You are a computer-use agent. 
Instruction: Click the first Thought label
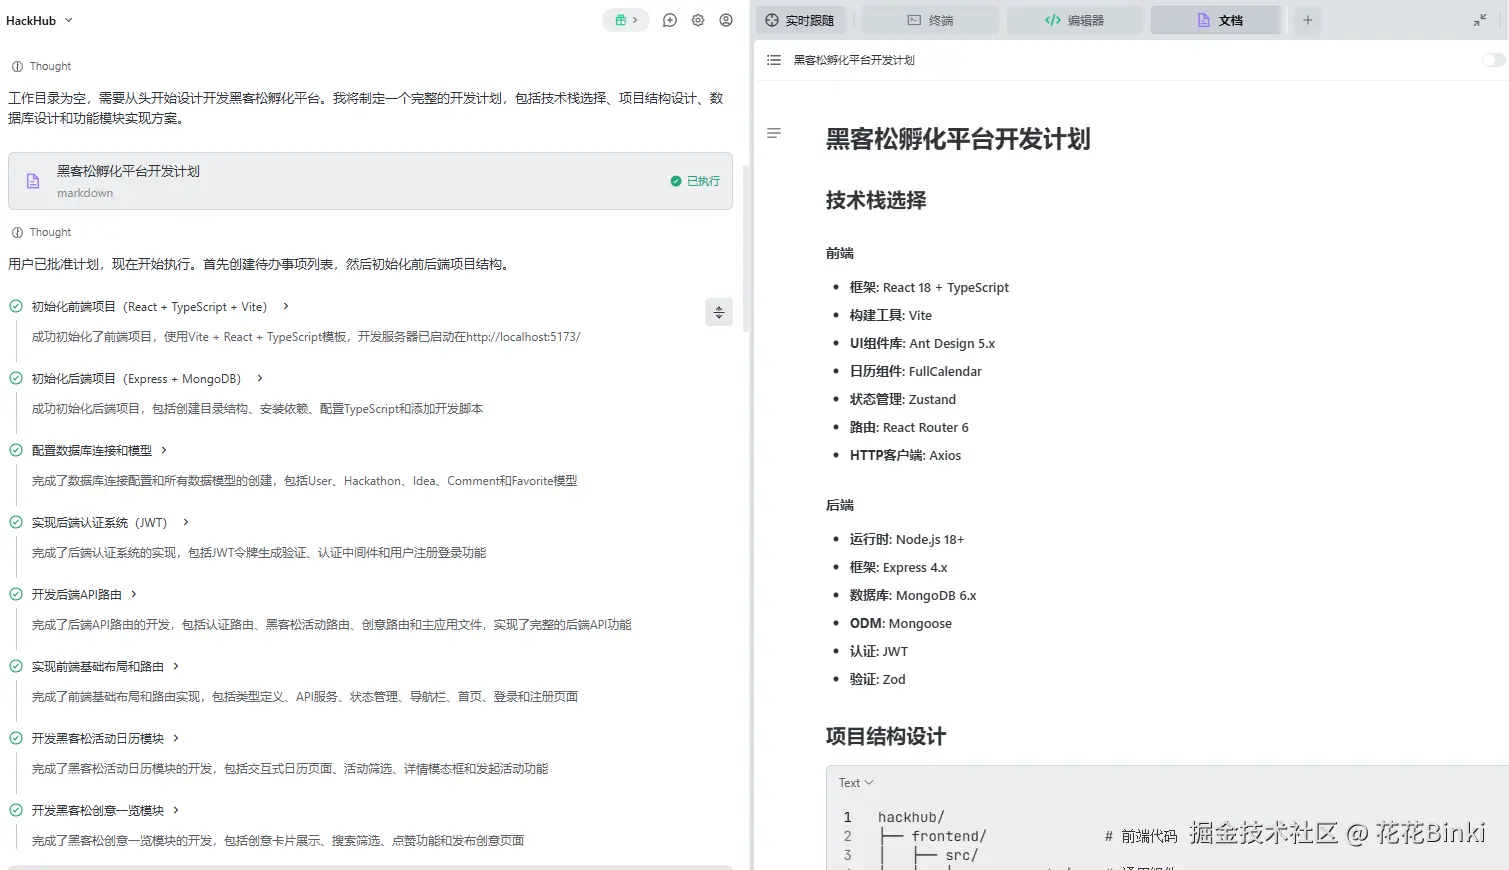pyautogui.click(x=50, y=66)
